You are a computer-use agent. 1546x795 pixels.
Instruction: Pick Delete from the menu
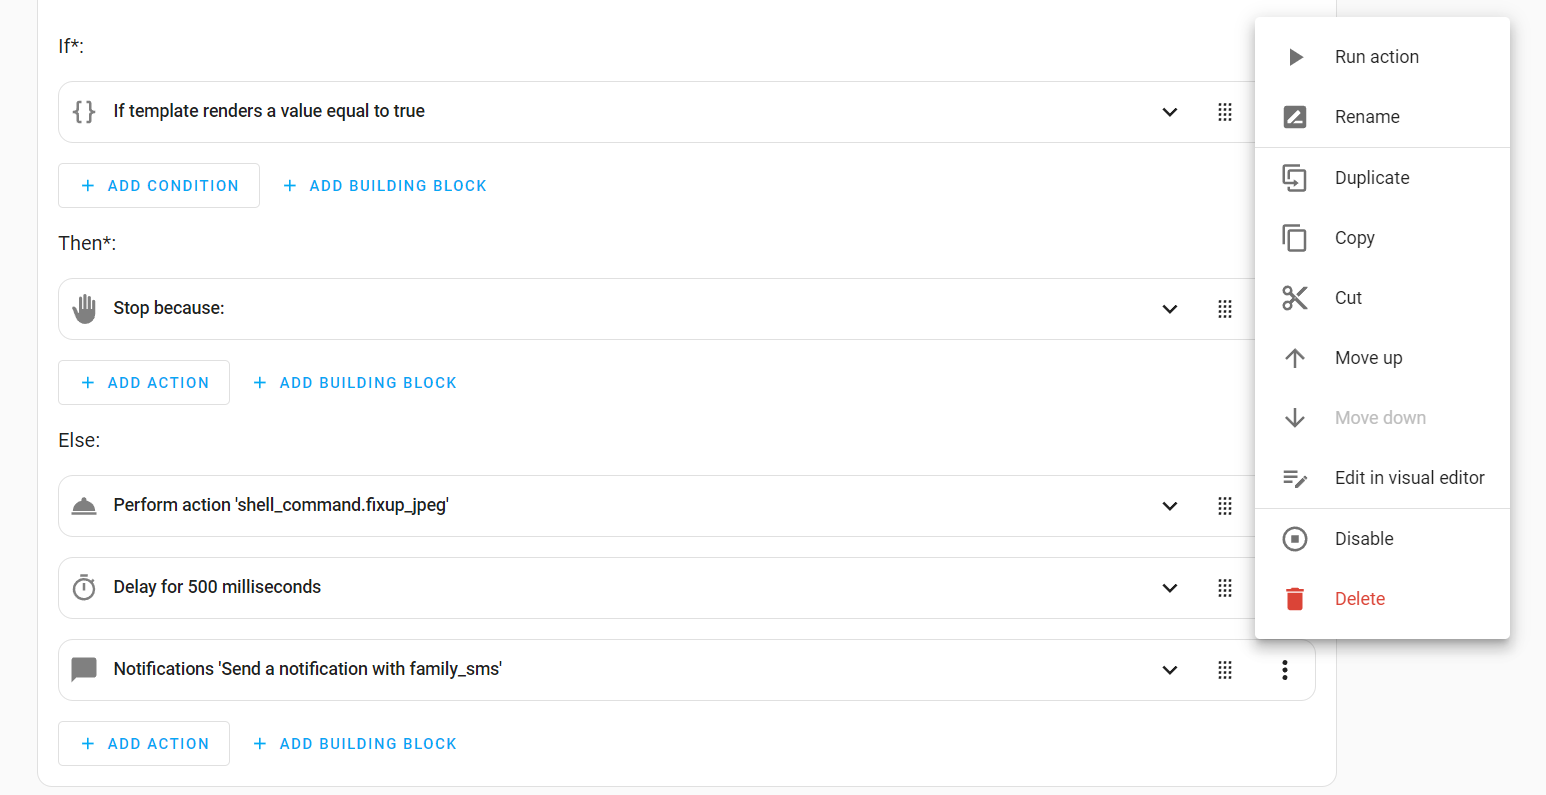pos(1359,599)
